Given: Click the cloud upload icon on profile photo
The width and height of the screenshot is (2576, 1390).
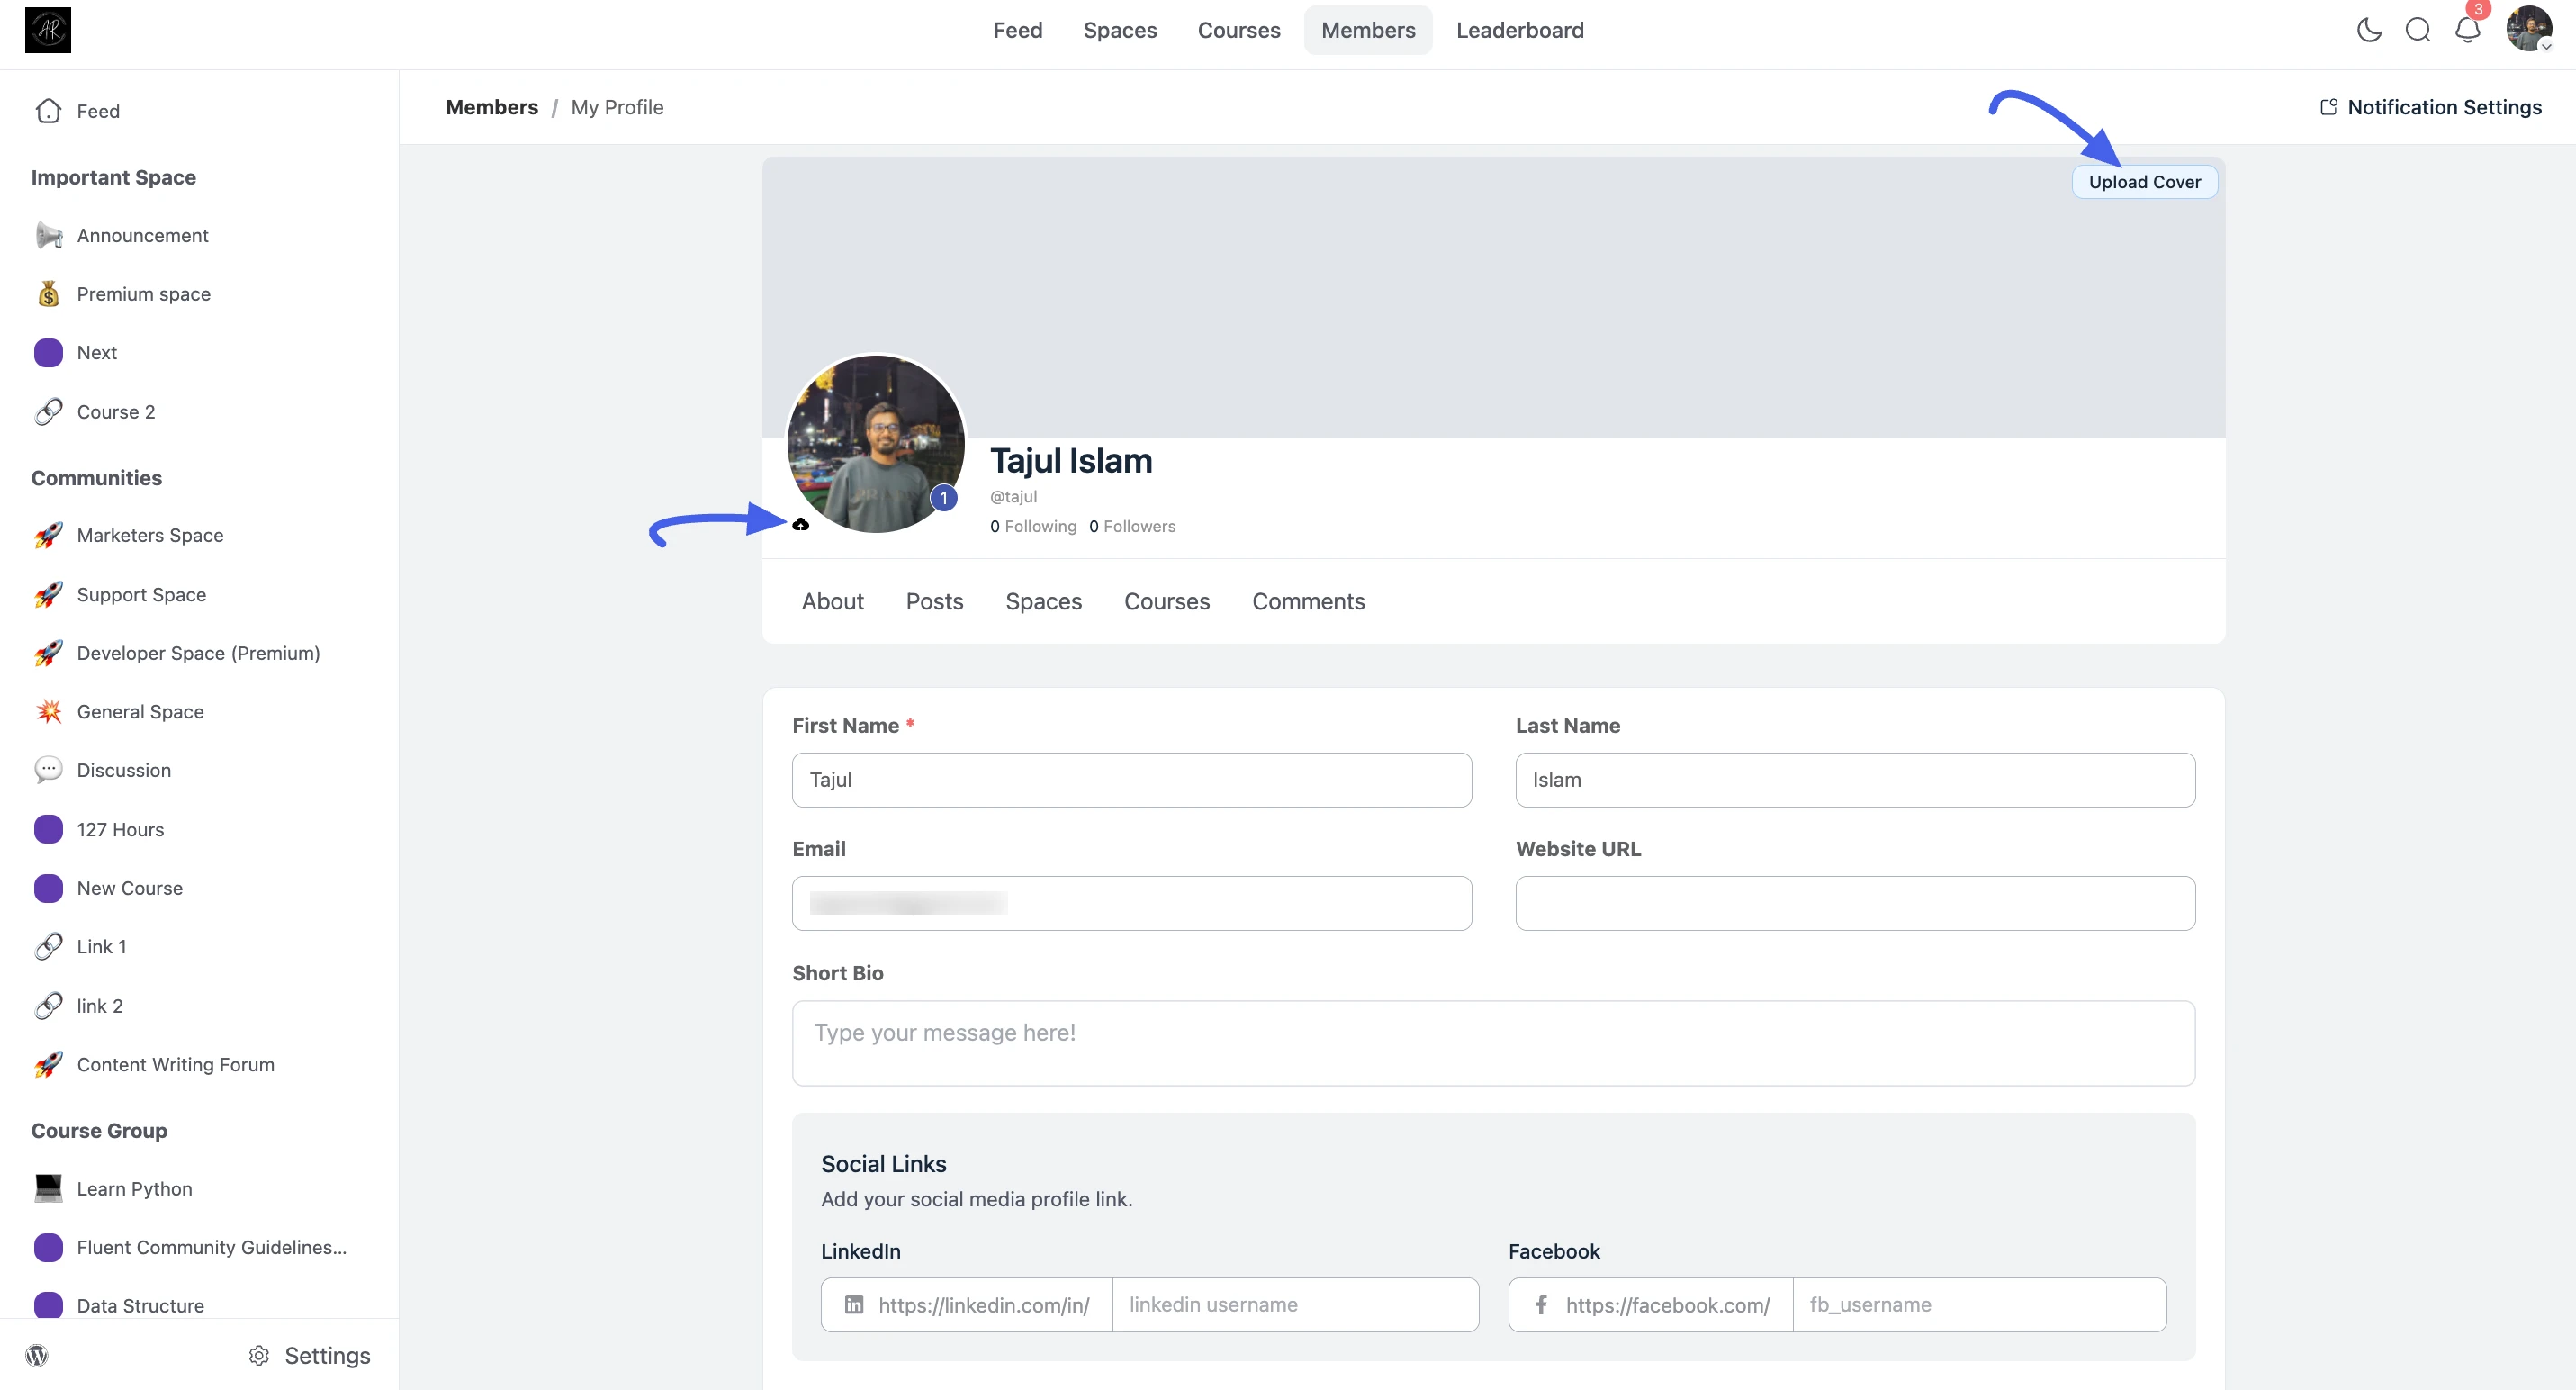Looking at the screenshot, I should 801,524.
